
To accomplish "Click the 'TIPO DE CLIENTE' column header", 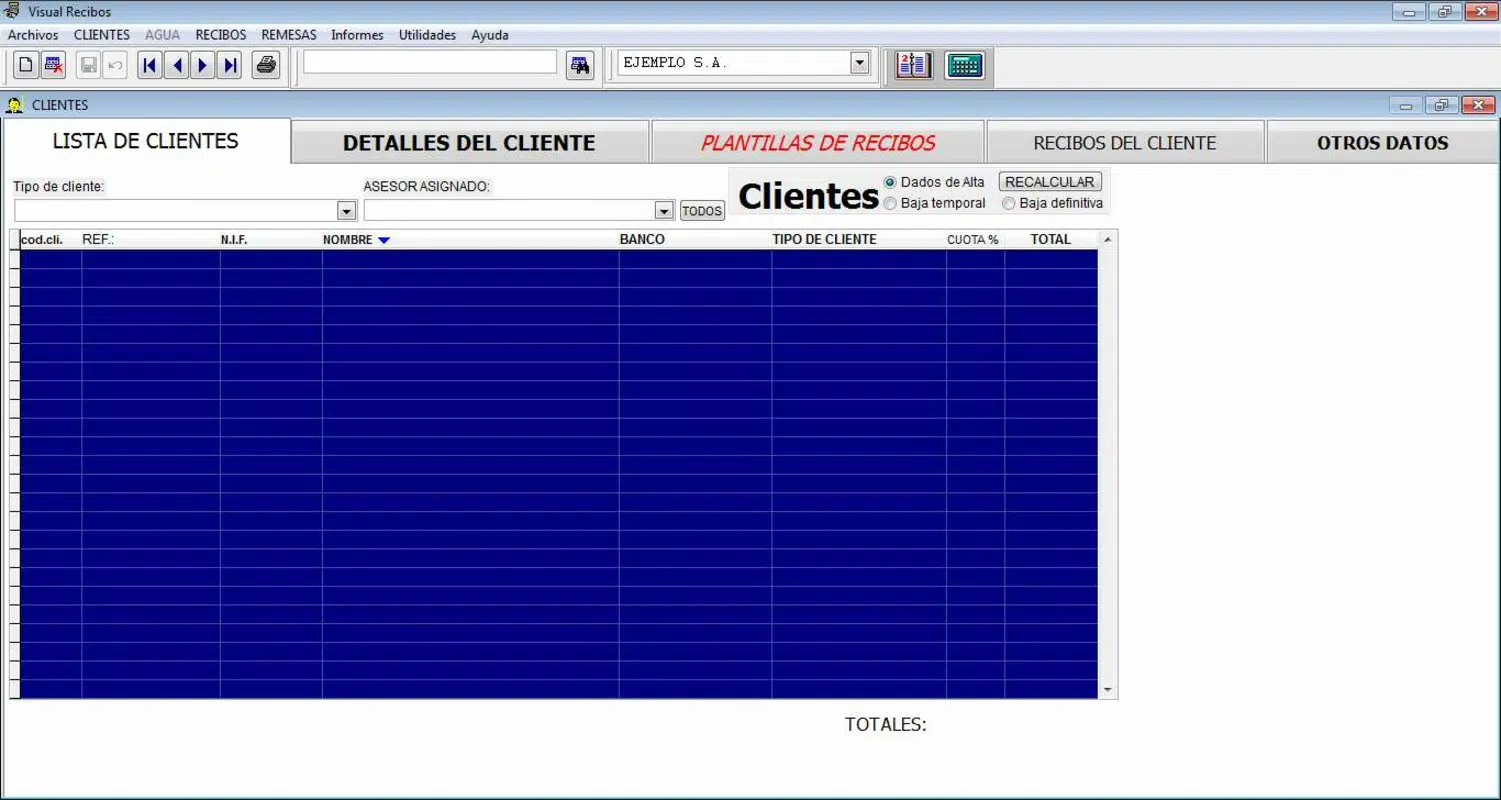I will (x=859, y=240).
